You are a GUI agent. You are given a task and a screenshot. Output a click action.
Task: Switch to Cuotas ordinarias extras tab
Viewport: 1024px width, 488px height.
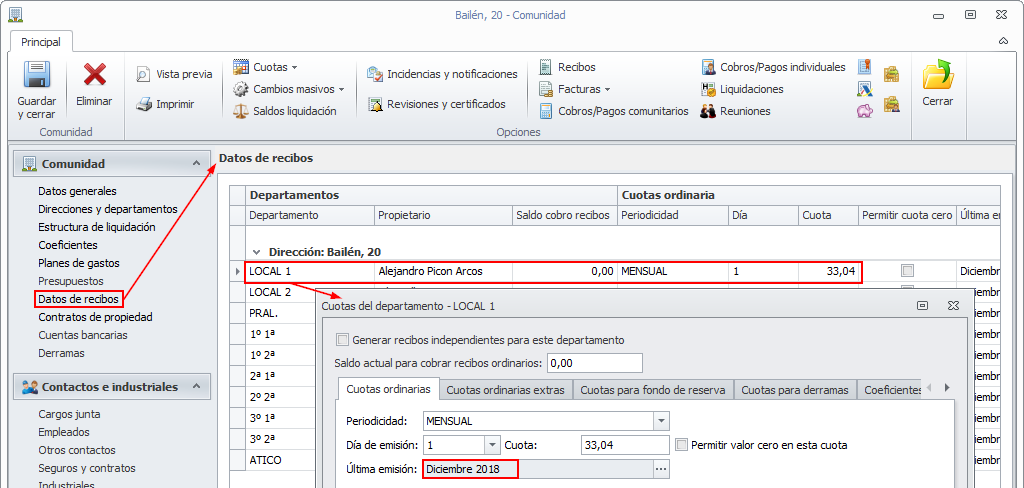(505, 390)
